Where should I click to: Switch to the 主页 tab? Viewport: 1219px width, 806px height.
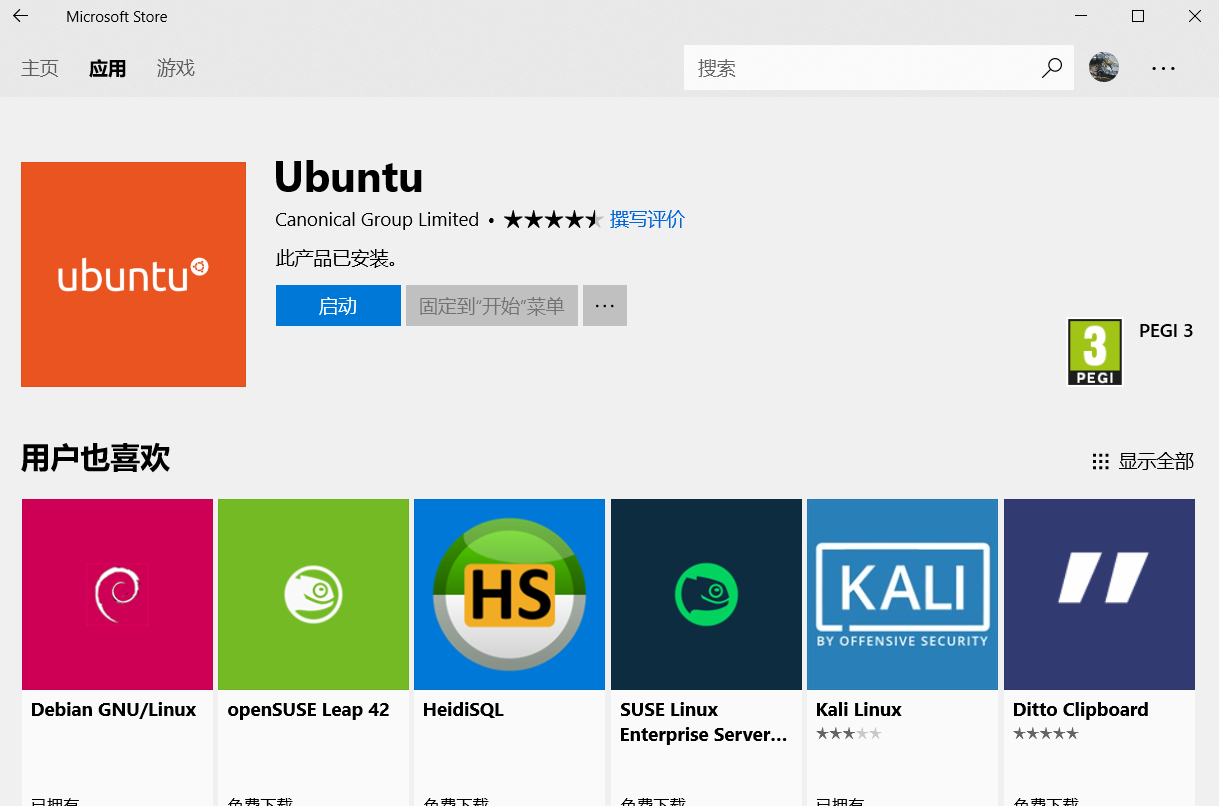40,68
